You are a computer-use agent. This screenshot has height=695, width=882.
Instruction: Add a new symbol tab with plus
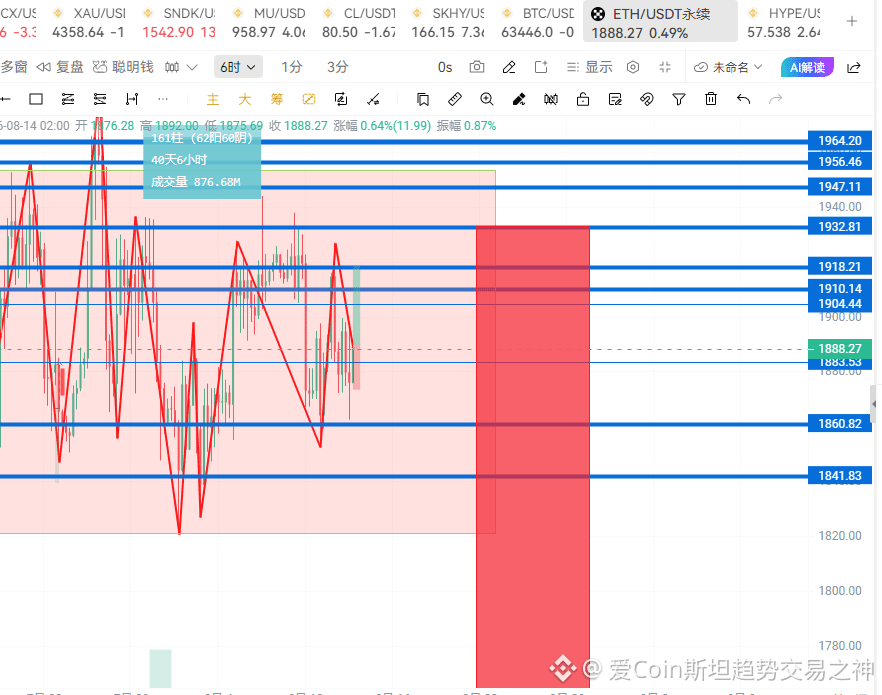852,21
